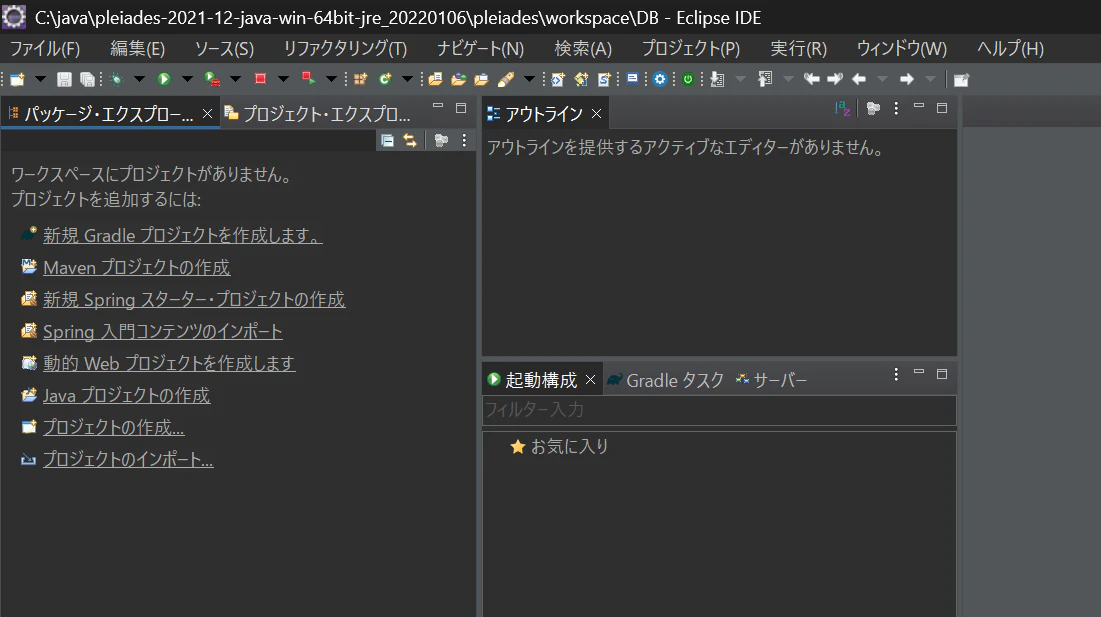Viewport: 1101px width, 617px height.
Task: Expand dropdown next to red Stop icon
Action: coord(283,79)
